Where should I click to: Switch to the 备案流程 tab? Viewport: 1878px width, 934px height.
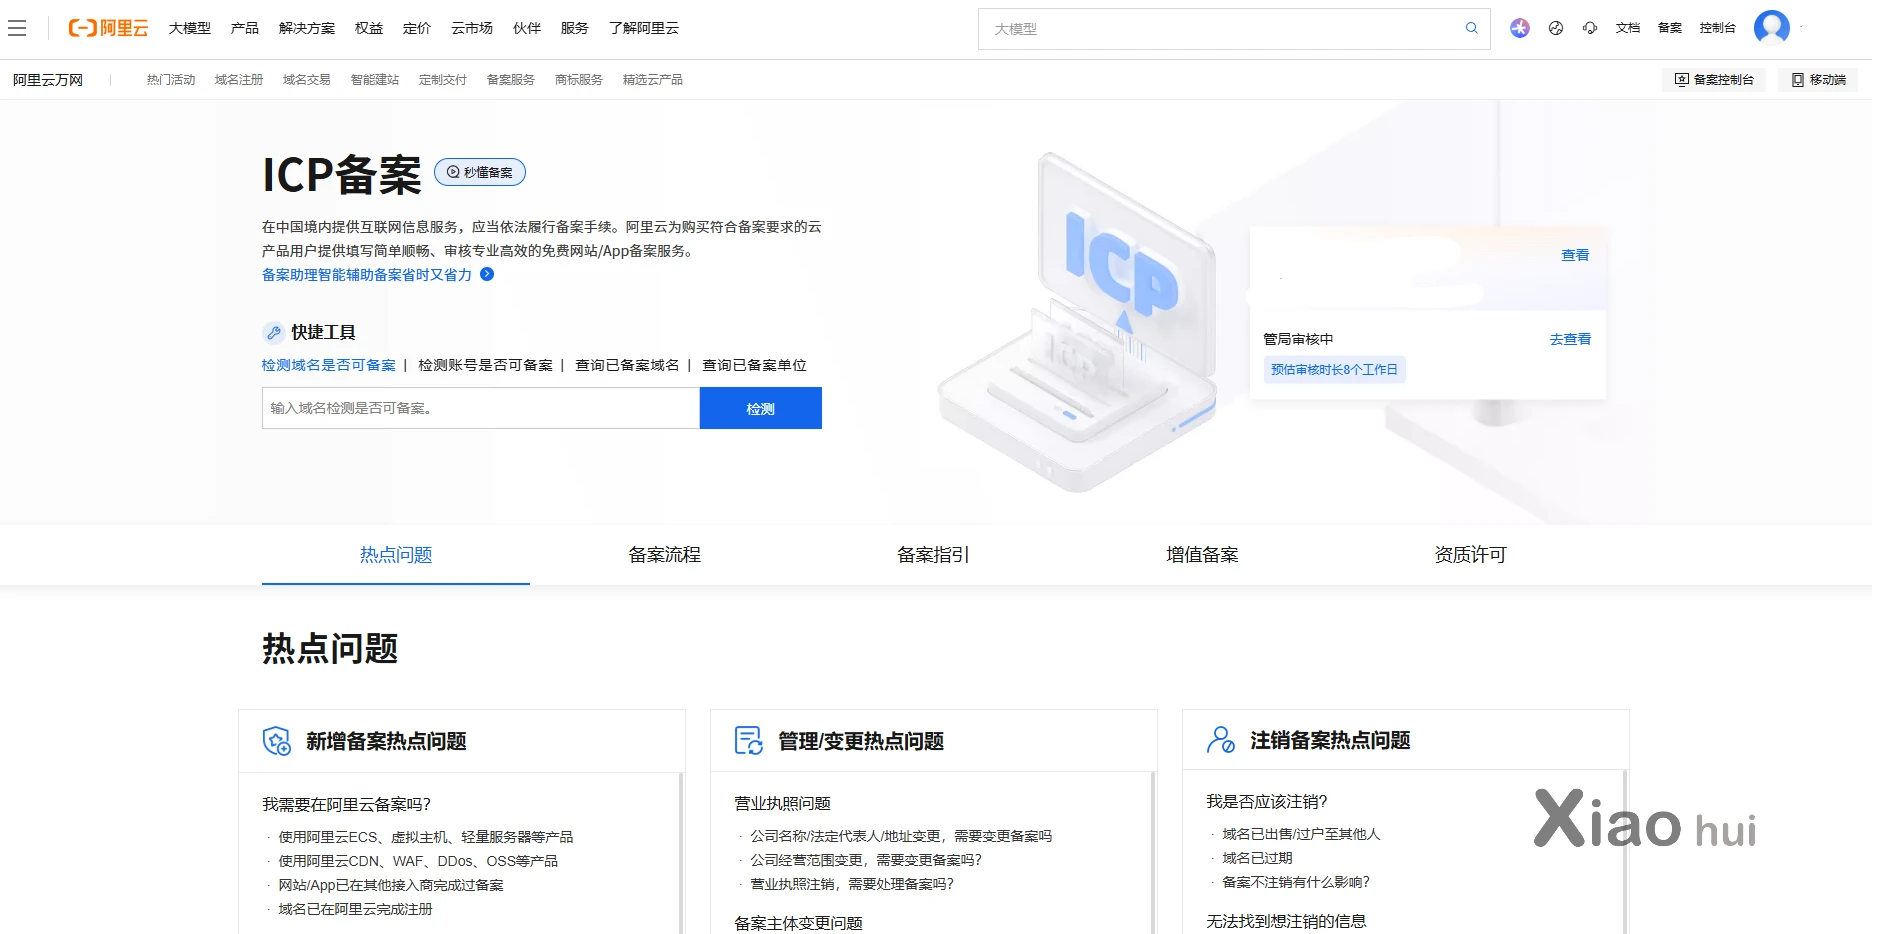(x=664, y=554)
